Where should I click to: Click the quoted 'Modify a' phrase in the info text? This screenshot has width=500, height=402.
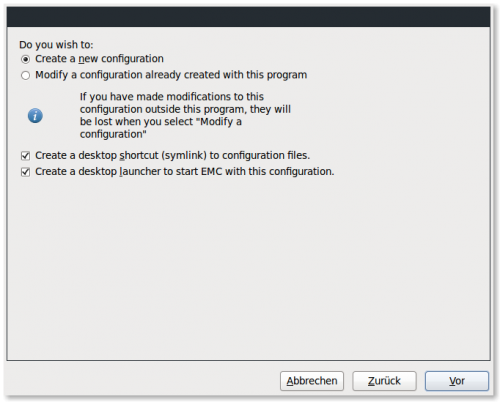click(x=219, y=122)
